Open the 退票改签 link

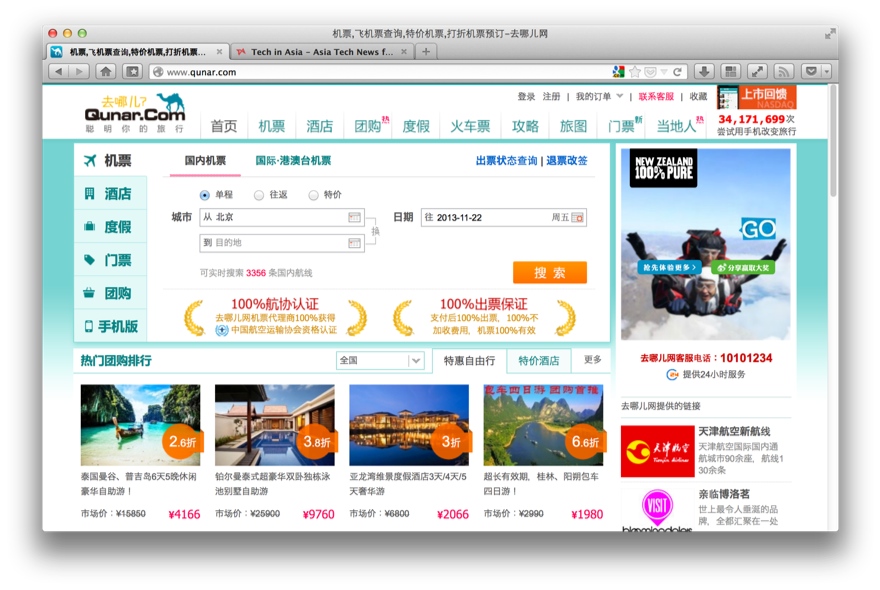pyautogui.click(x=567, y=161)
